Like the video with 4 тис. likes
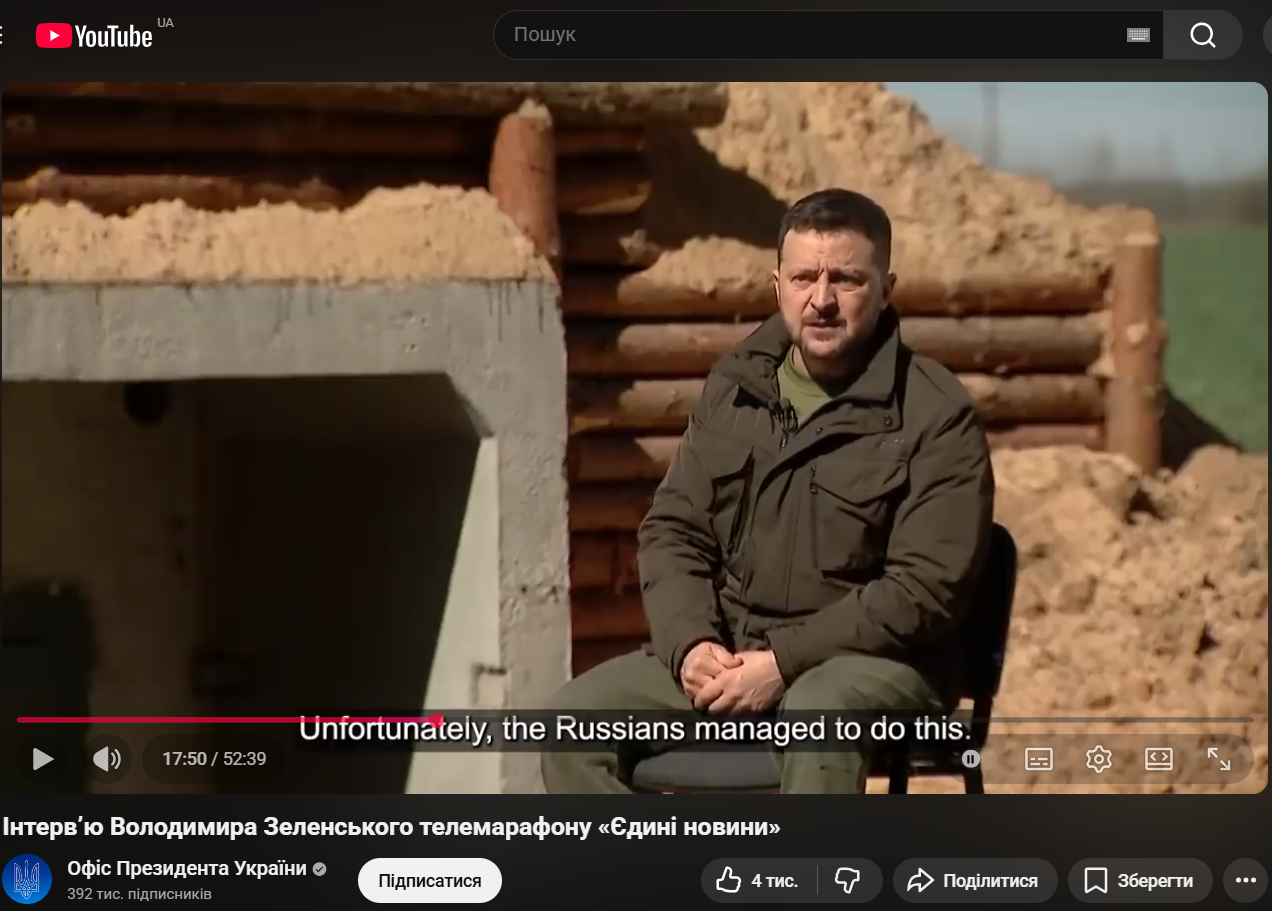Image resolution: width=1272 pixels, height=911 pixels. click(757, 880)
